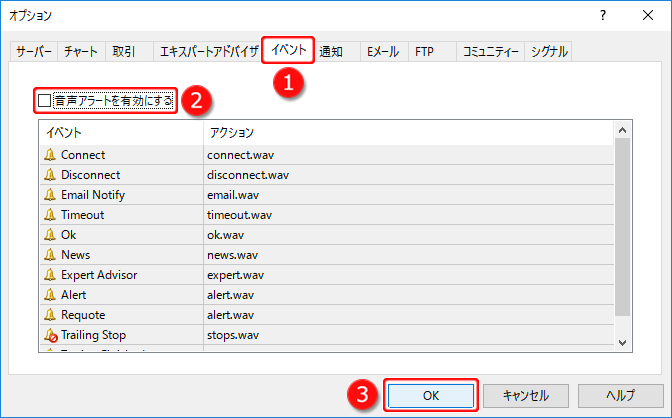Select the Ok event name
The height and width of the screenshot is (418, 672).
[x=69, y=235]
